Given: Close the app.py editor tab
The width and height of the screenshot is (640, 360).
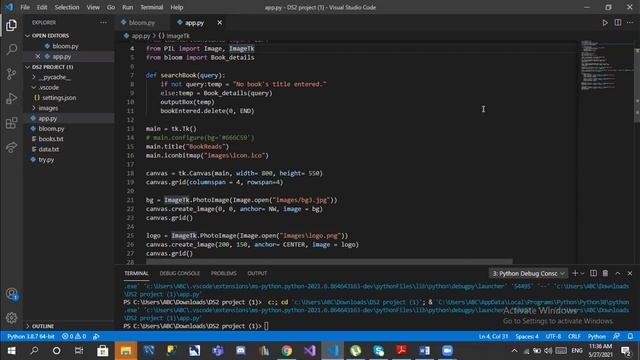Looking at the screenshot, I should [220, 23].
